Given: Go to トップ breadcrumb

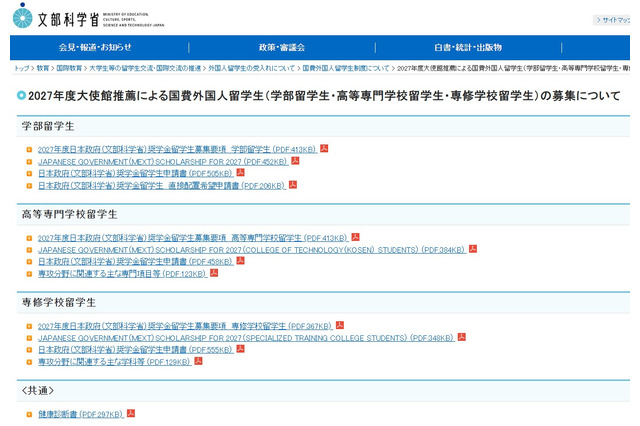Looking at the screenshot, I should (21, 68).
